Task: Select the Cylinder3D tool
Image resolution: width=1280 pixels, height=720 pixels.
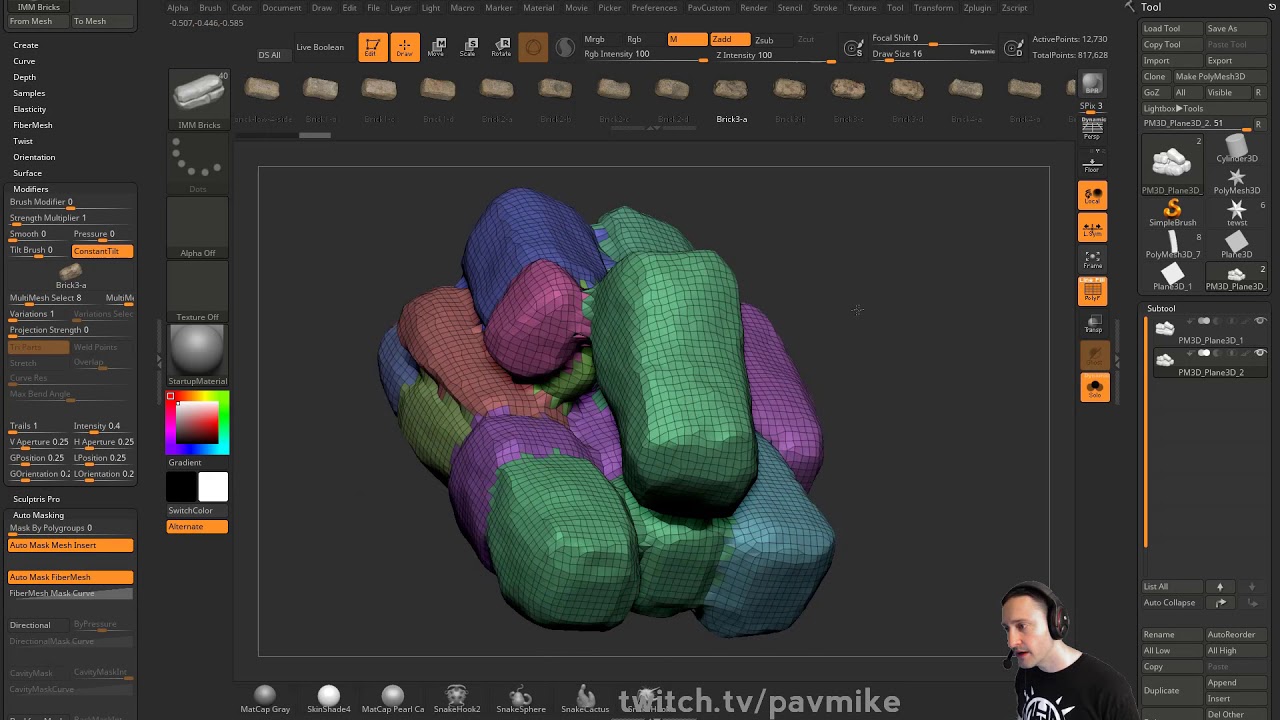Action: point(1237,150)
